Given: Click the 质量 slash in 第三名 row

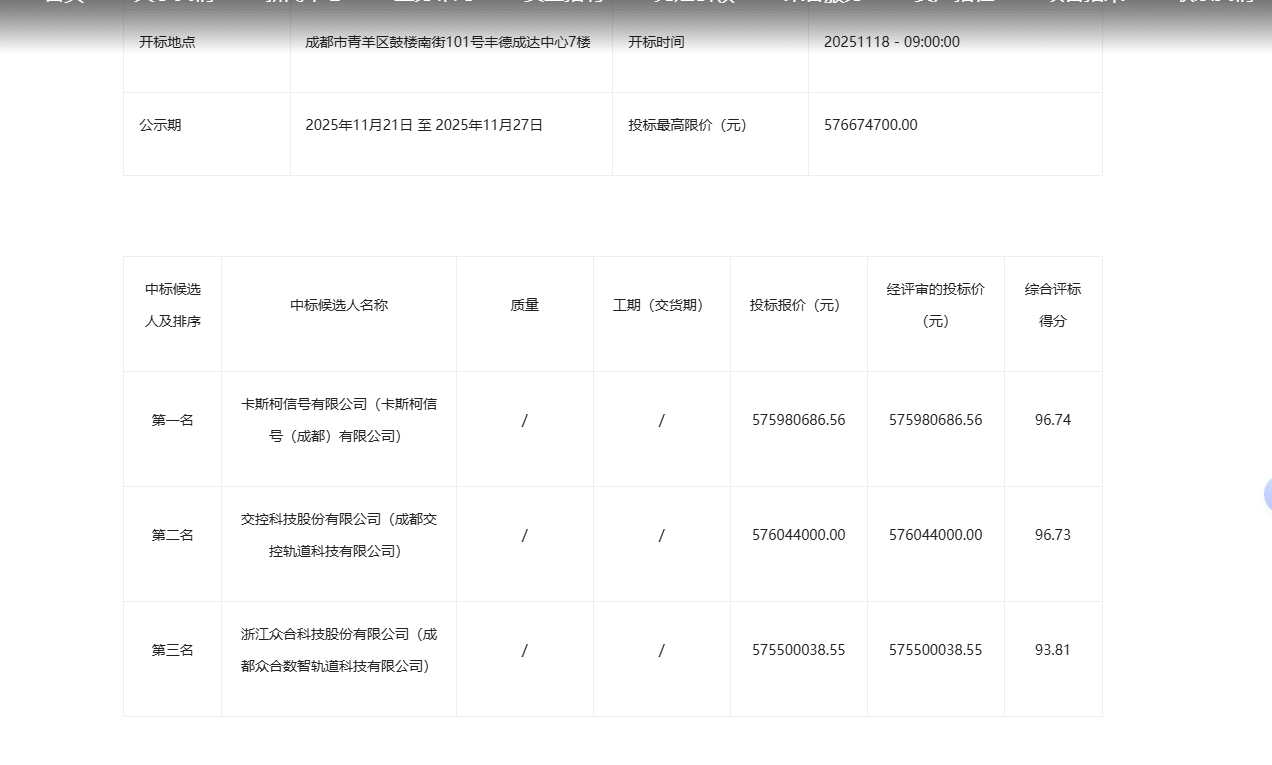Looking at the screenshot, I should coord(525,650).
